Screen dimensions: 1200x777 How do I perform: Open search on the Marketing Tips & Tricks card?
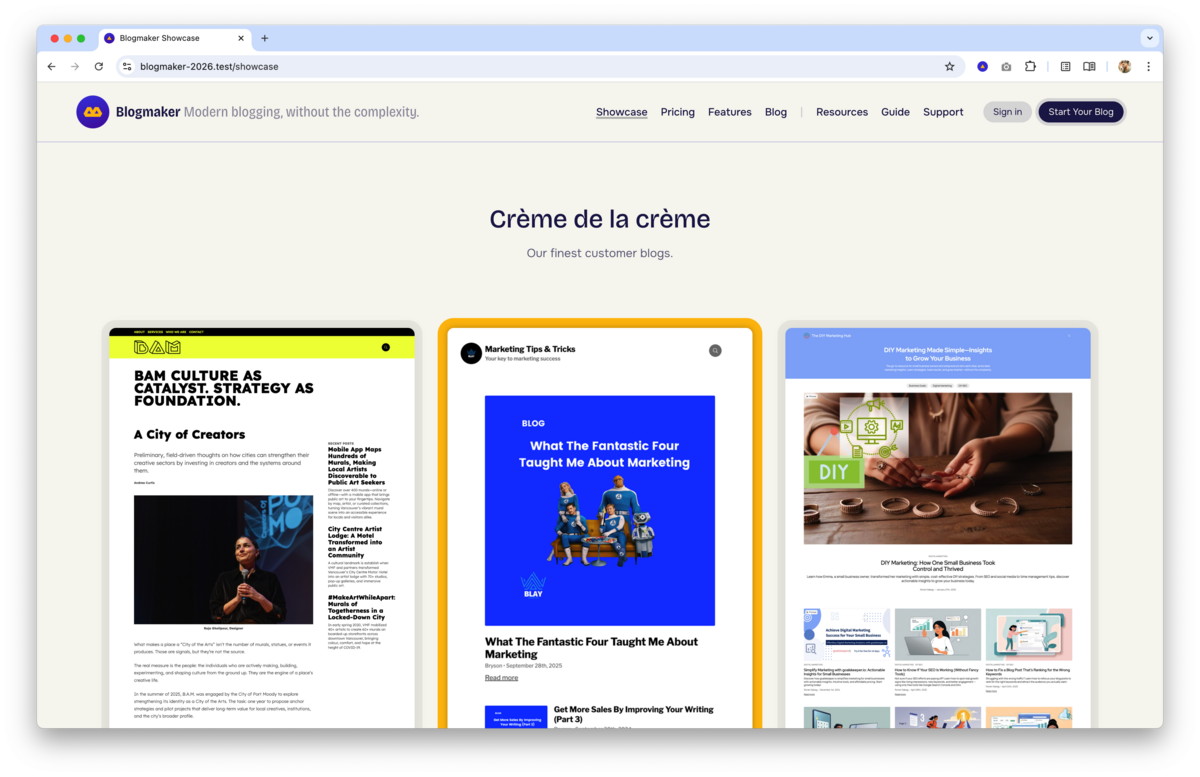point(714,351)
